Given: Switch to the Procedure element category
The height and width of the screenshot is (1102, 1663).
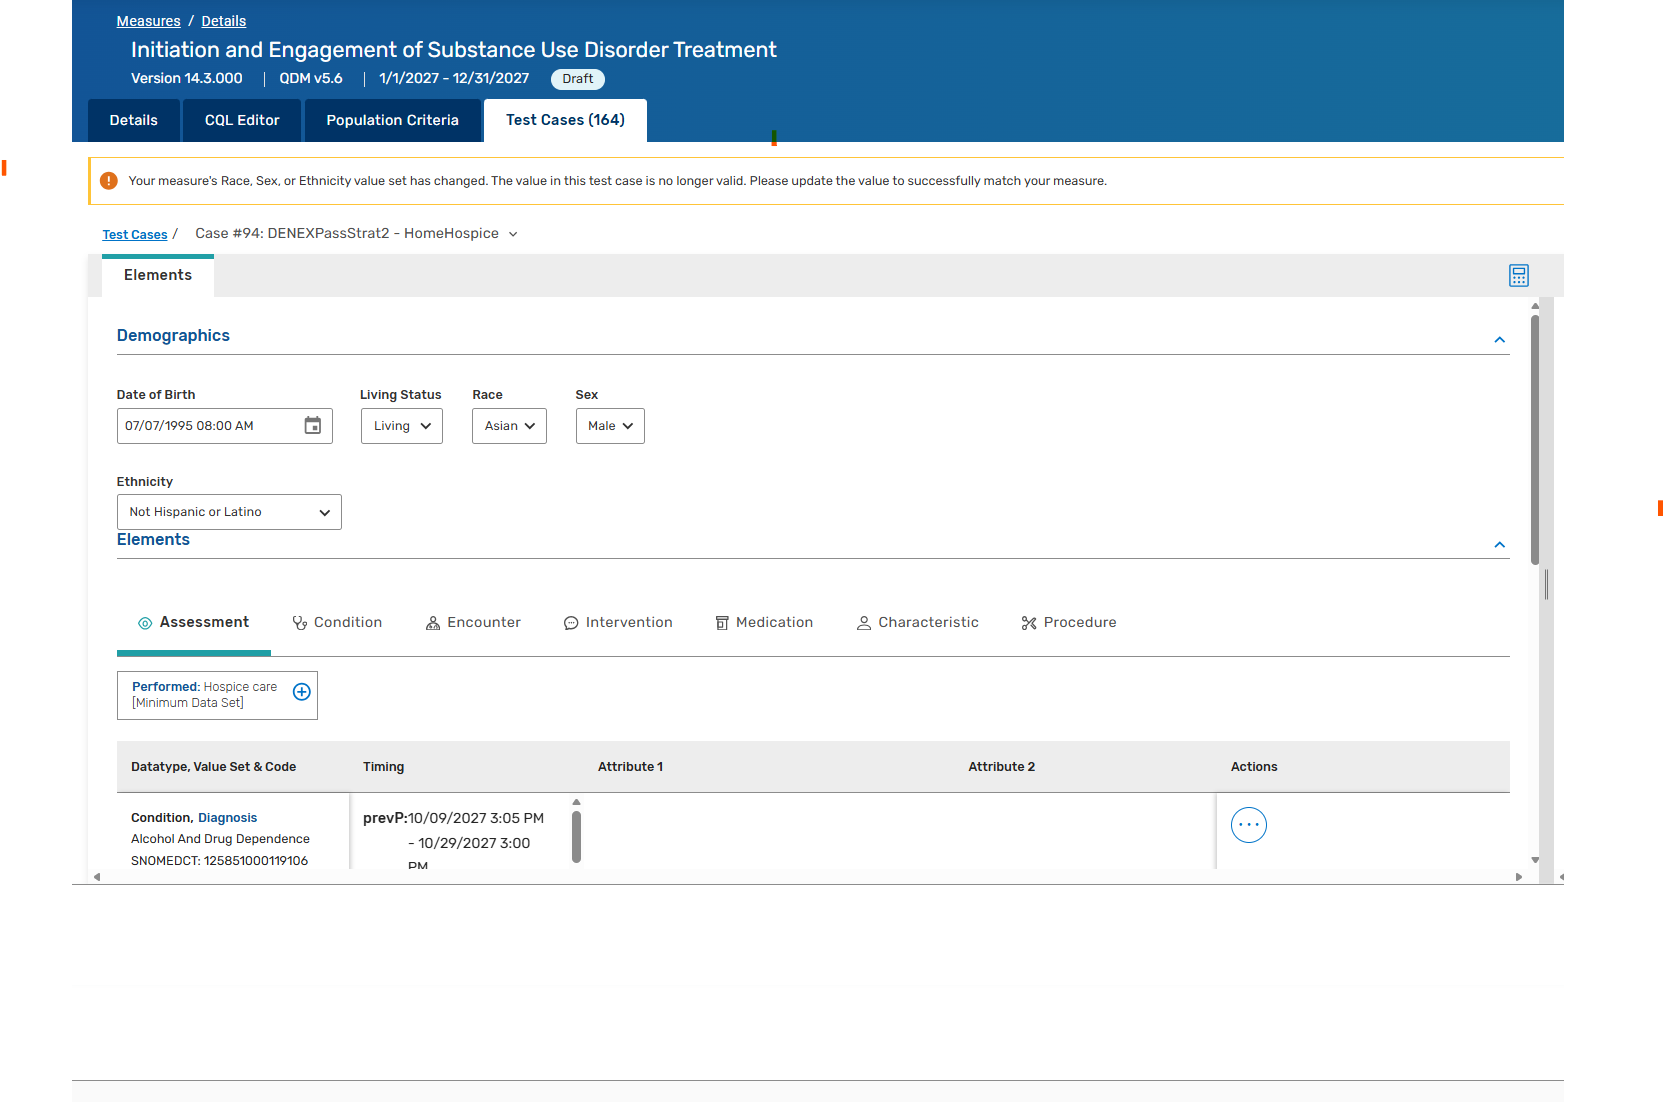Looking at the screenshot, I should click(x=1068, y=623).
